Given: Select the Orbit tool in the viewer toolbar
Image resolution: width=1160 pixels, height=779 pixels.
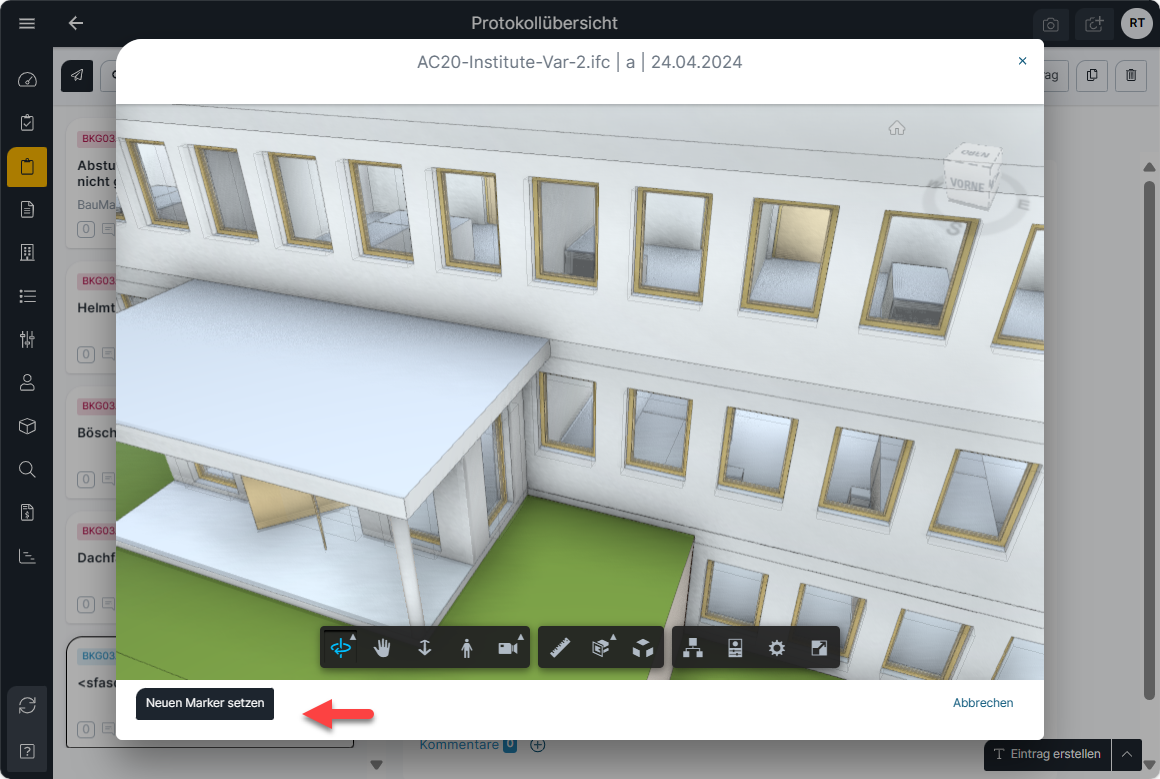Looking at the screenshot, I should tap(341, 648).
